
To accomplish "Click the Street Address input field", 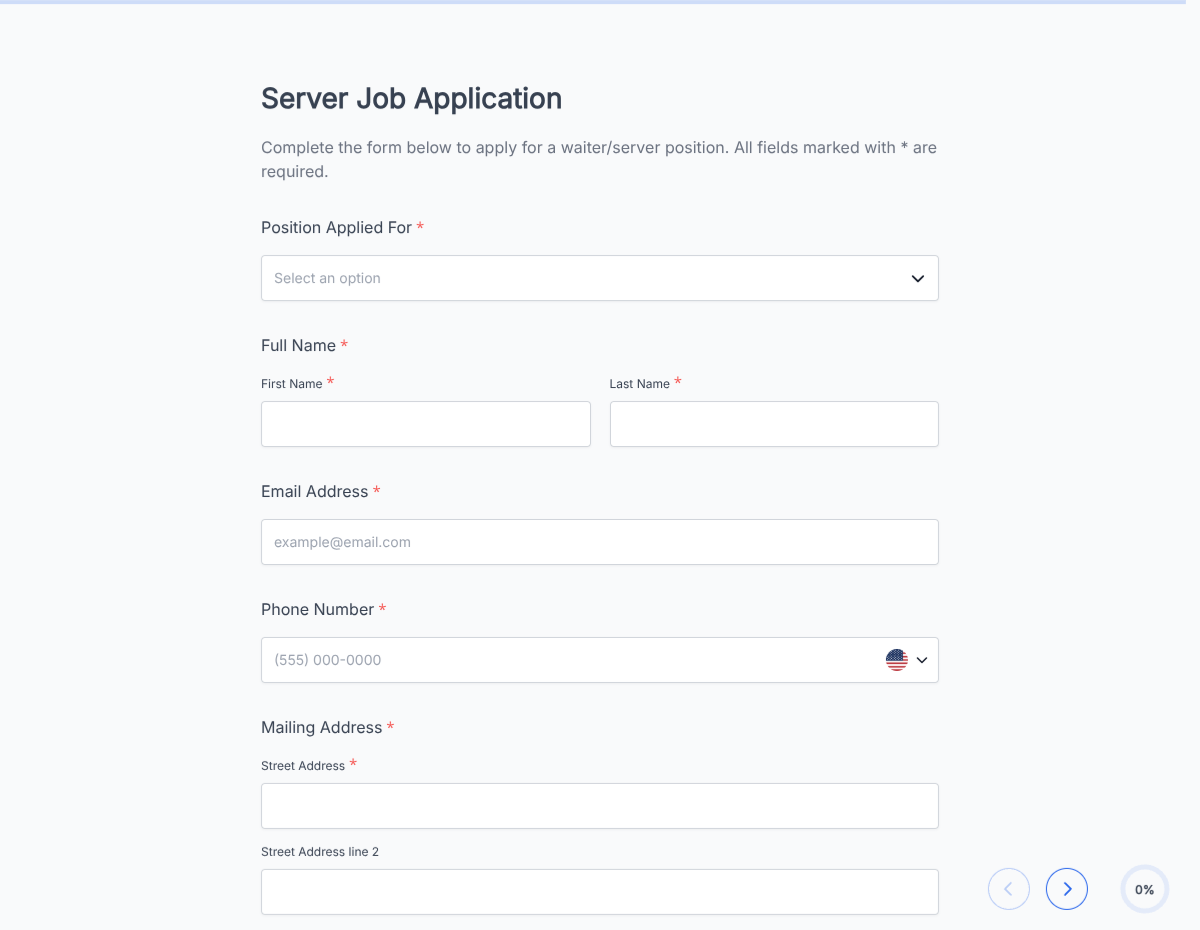I will pos(600,806).
